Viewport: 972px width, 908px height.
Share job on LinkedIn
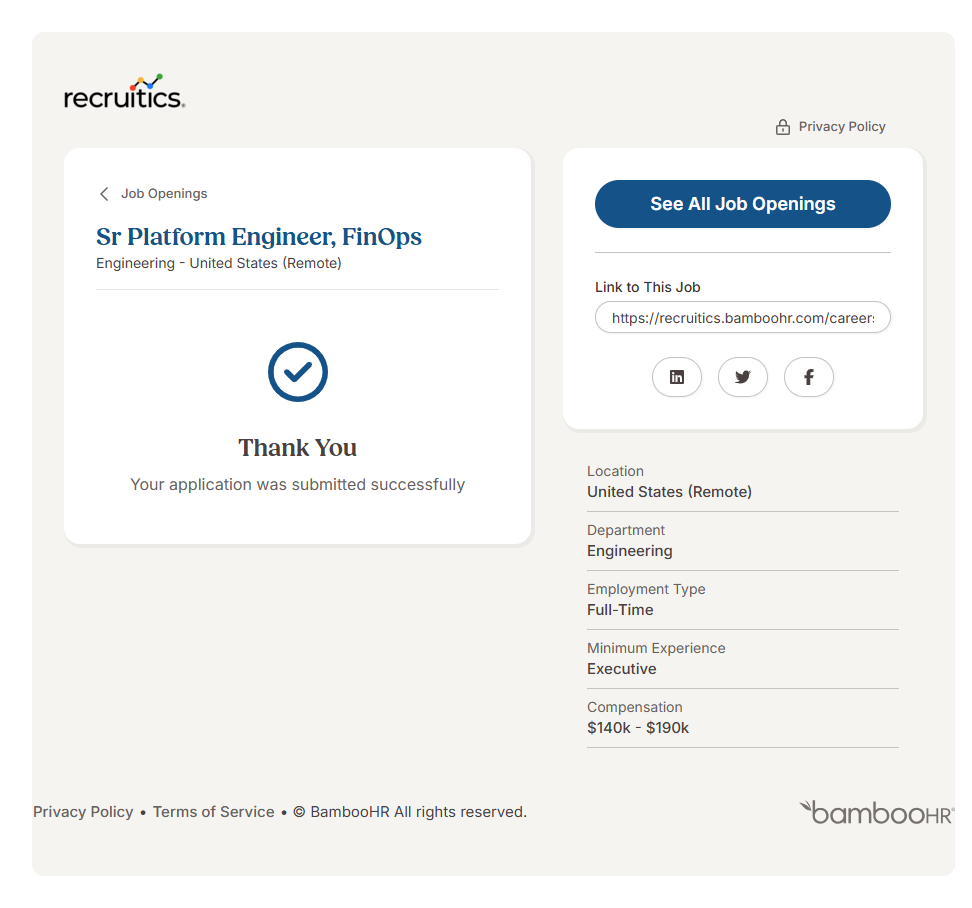677,377
